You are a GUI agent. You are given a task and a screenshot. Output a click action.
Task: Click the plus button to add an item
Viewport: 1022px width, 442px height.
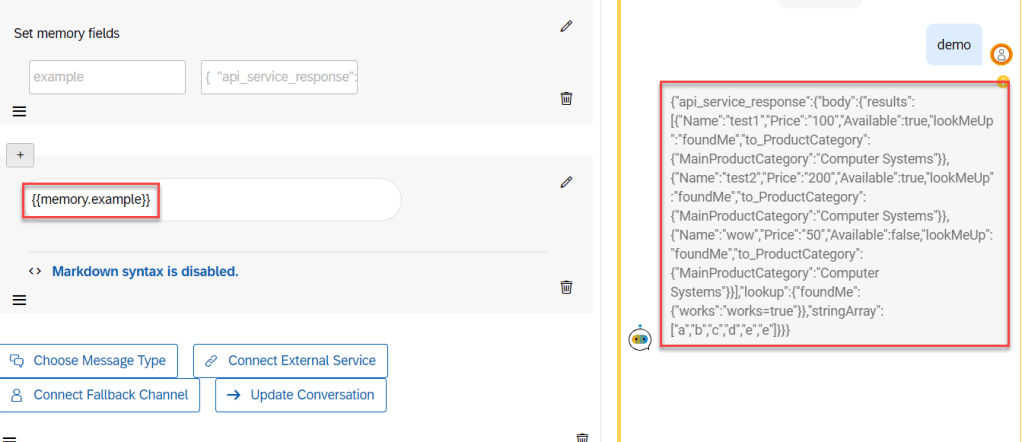(x=20, y=154)
